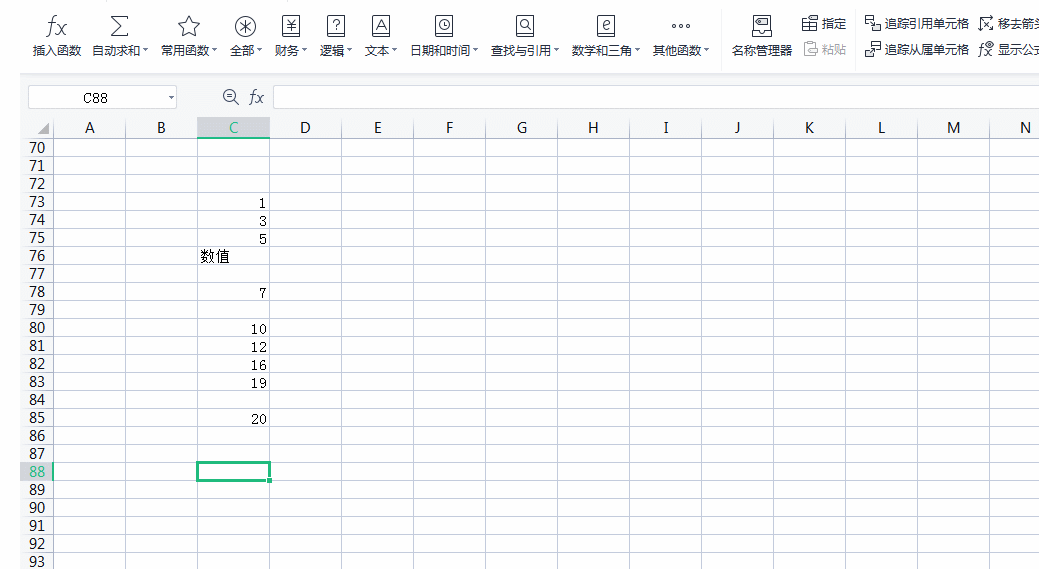Select row 73 header
This screenshot has width=1039, height=569.
[x=37, y=202]
